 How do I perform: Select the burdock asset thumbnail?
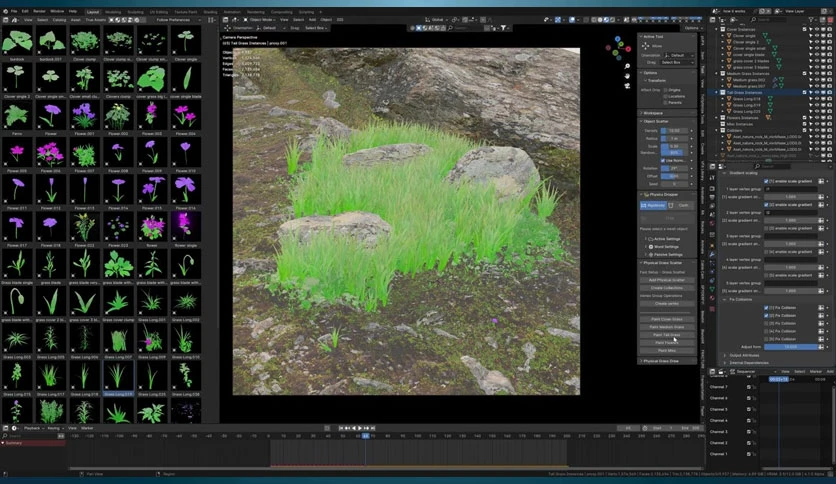[x=17, y=41]
